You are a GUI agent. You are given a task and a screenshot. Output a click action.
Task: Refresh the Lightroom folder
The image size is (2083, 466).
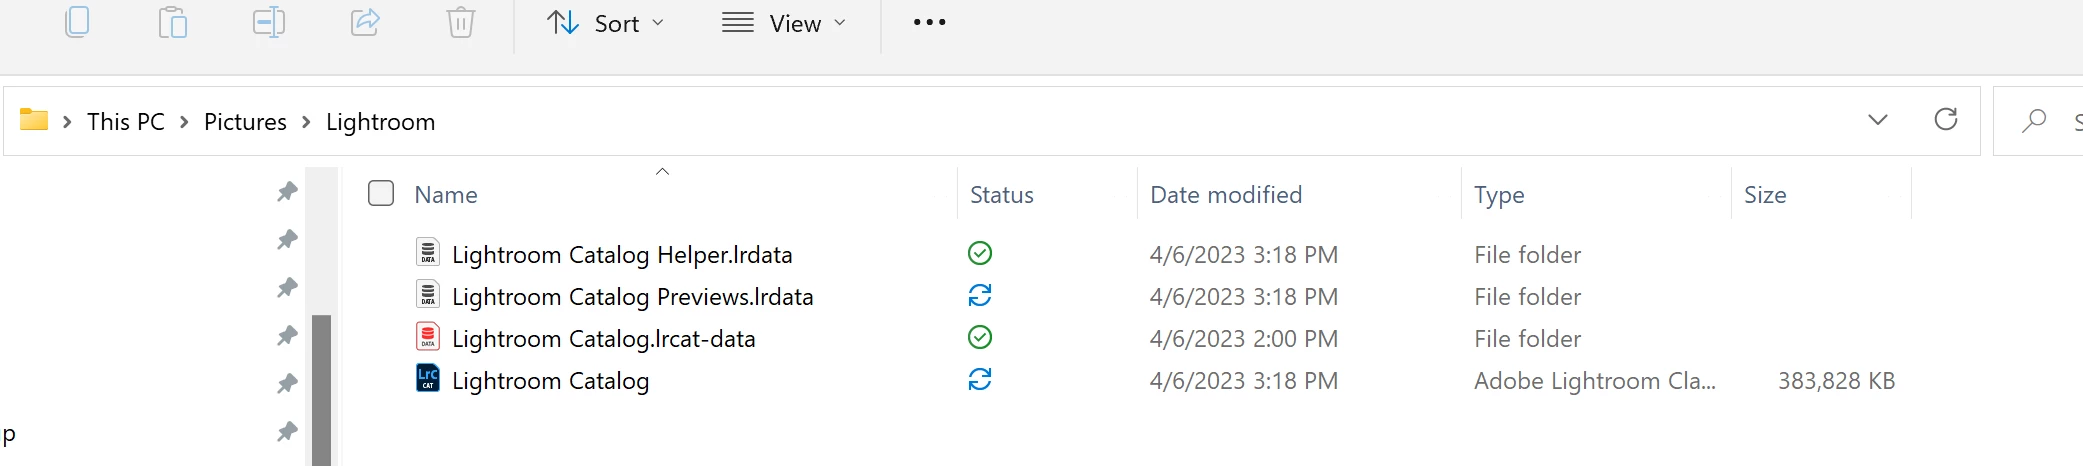(x=1946, y=120)
